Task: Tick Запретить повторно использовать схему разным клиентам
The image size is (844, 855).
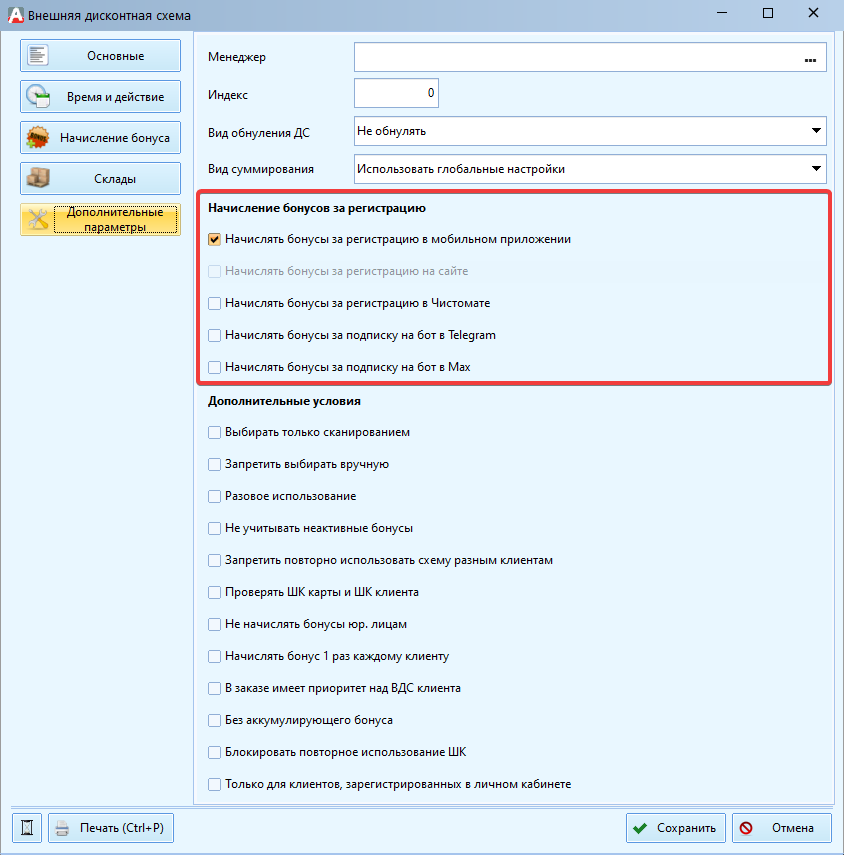Action: pyautogui.click(x=214, y=560)
